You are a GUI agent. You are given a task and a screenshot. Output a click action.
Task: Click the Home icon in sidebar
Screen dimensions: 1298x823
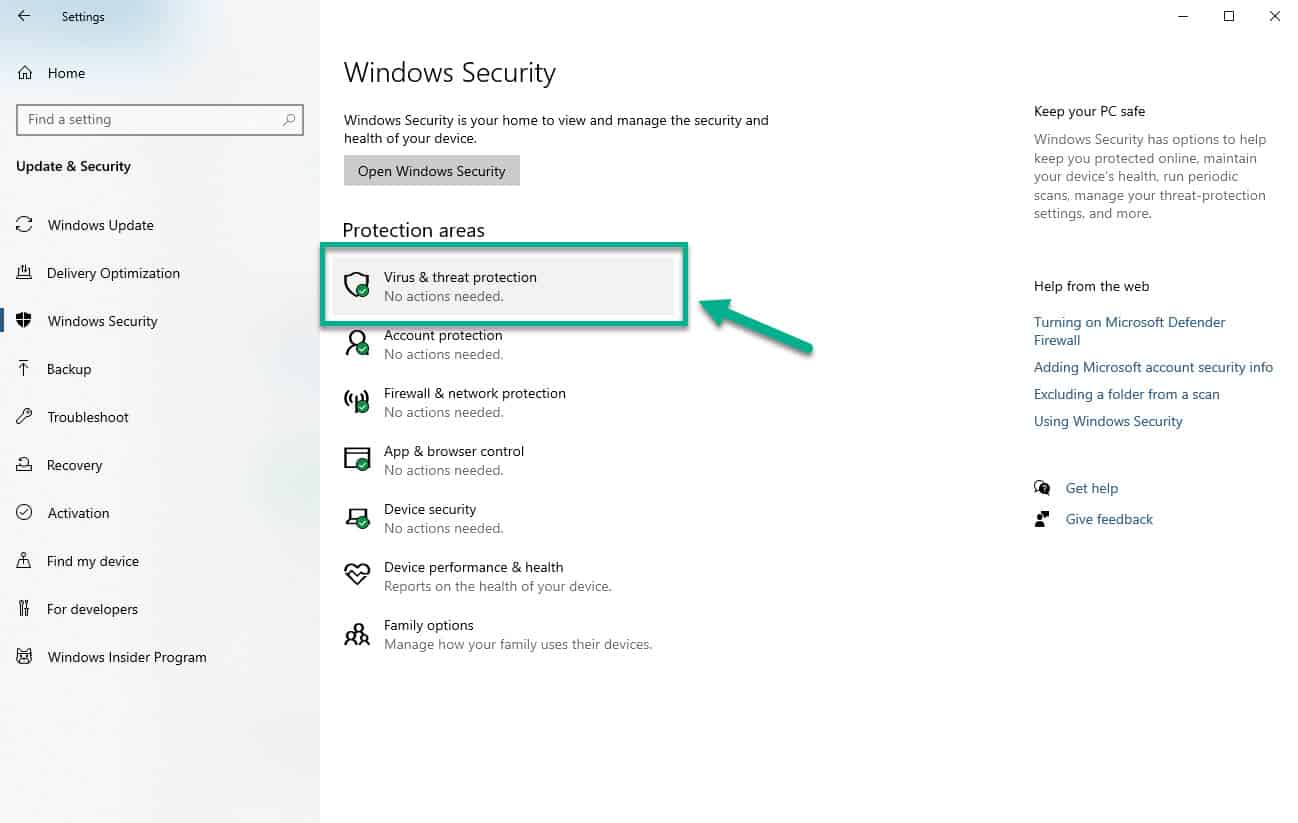(25, 73)
